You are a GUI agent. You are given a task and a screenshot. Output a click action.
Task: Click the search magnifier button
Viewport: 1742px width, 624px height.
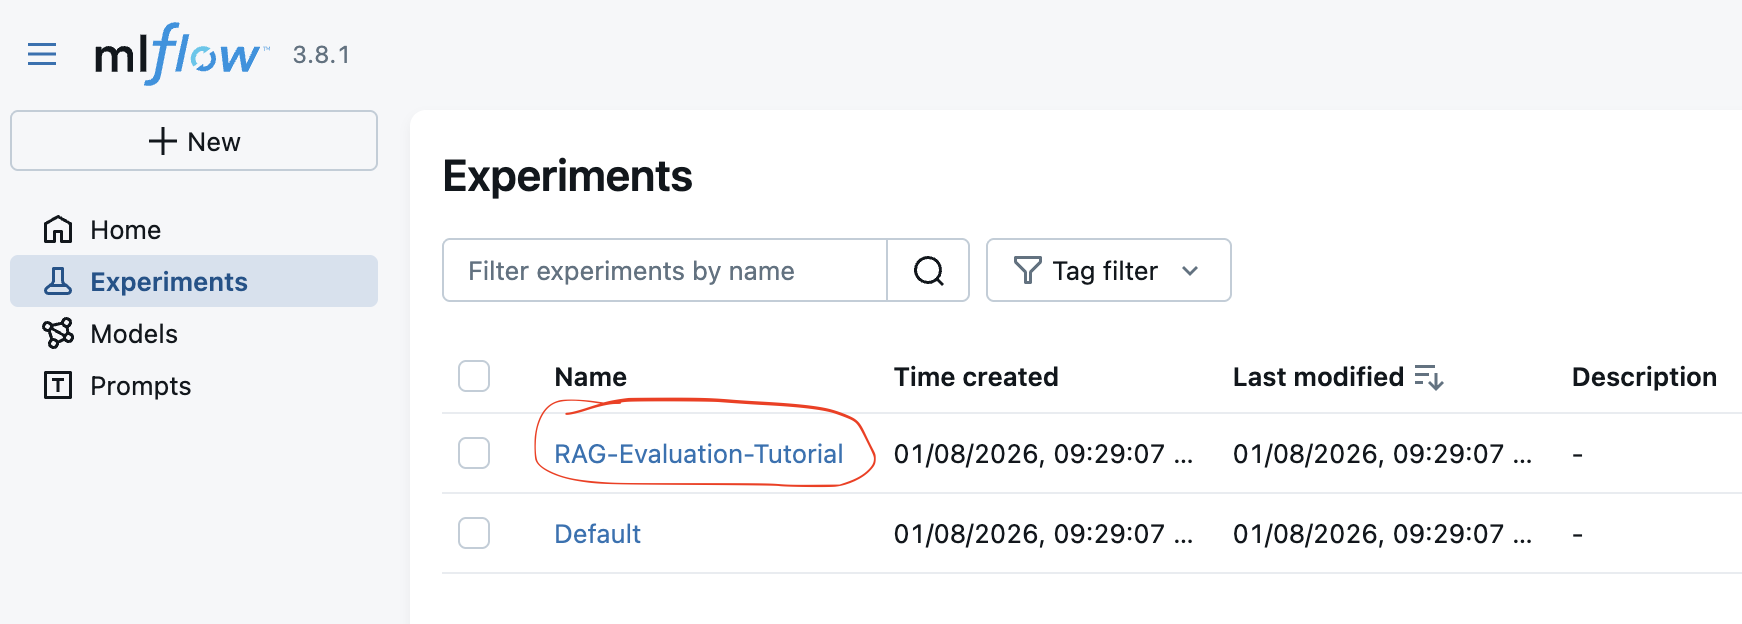[x=928, y=271]
